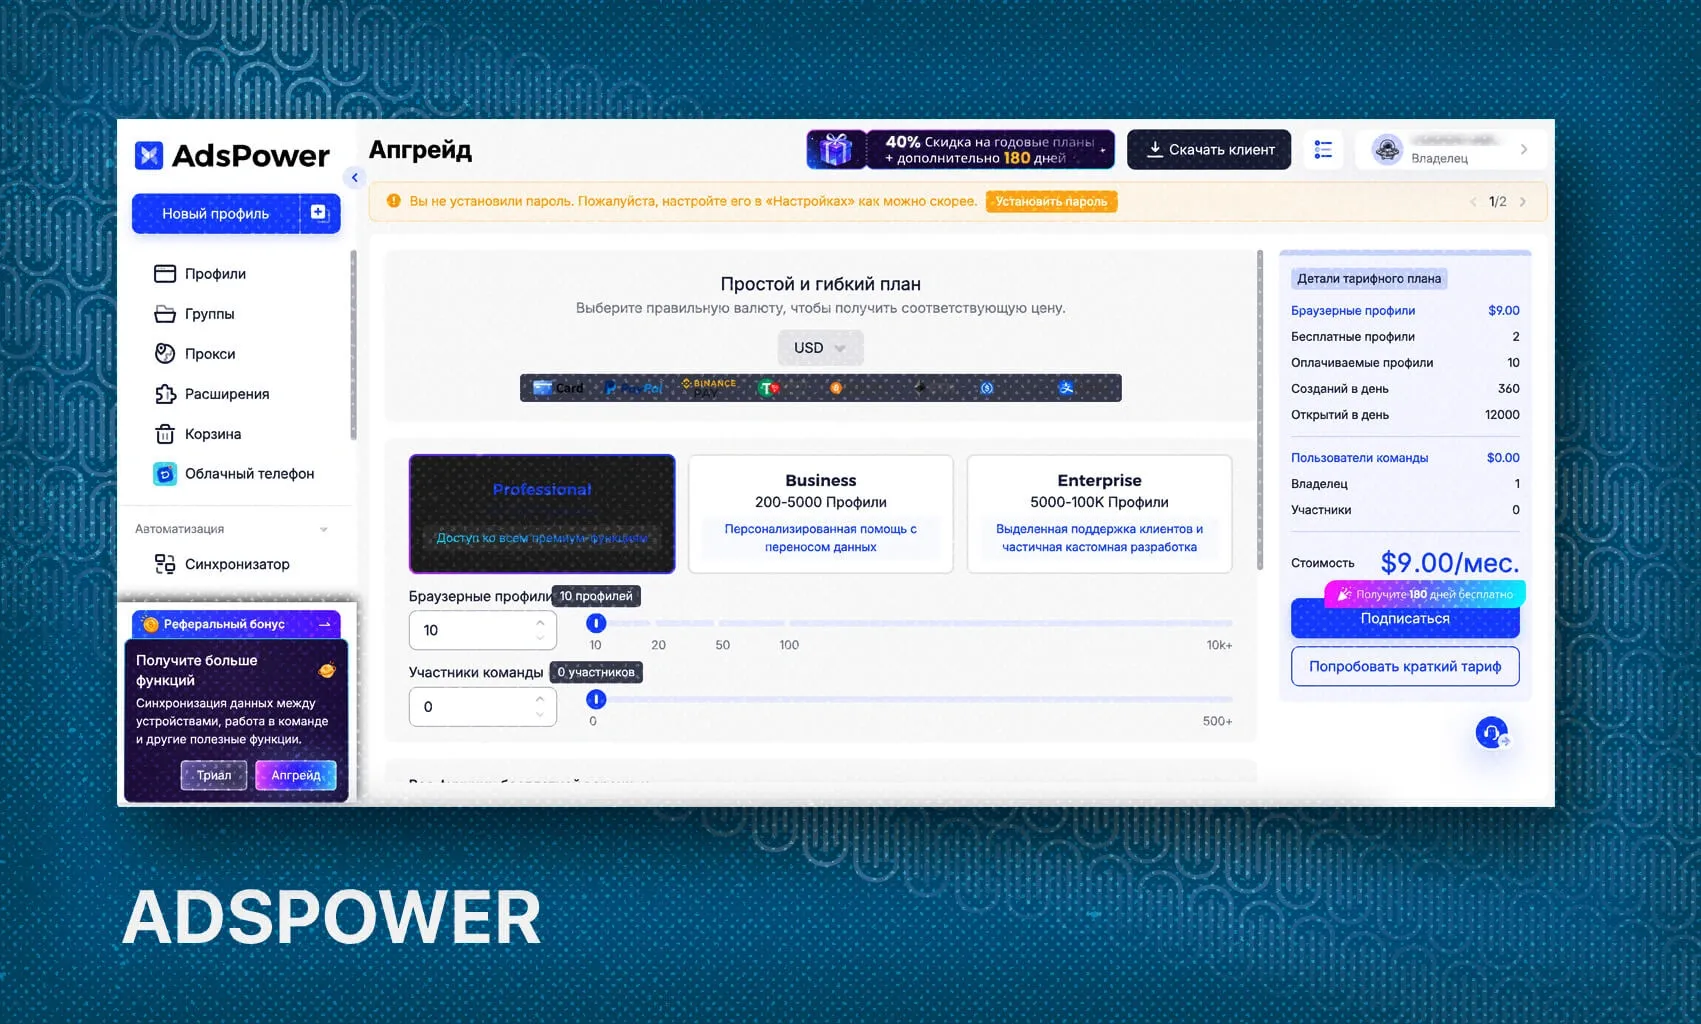Screen dimensions: 1701x1024
Task: Open Облачный телефон cloud phone
Action: [x=234, y=473]
